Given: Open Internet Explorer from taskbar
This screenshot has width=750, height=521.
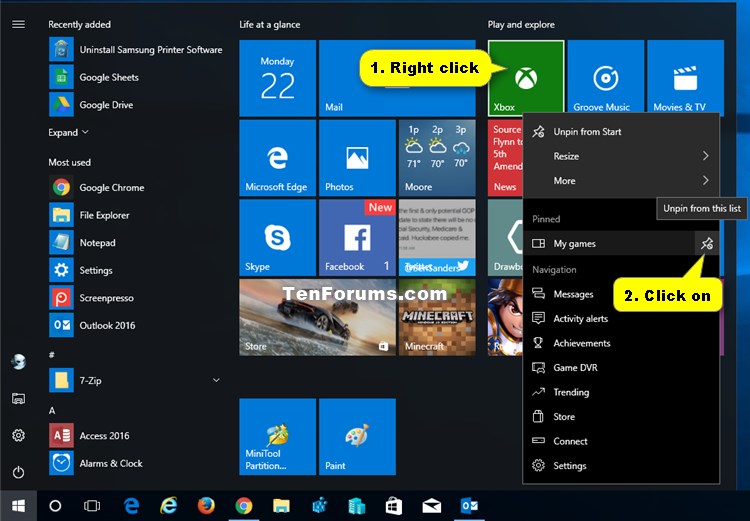Looking at the screenshot, I should pos(168,506).
